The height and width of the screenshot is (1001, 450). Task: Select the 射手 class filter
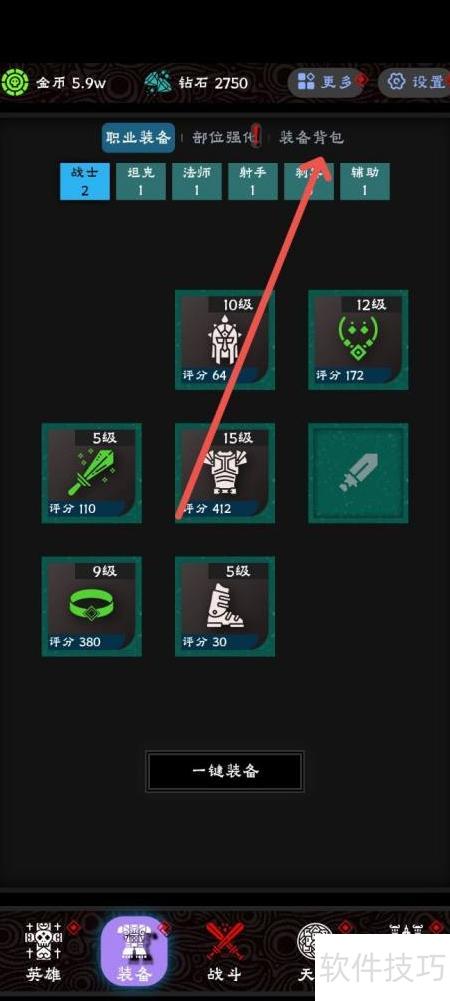253,181
